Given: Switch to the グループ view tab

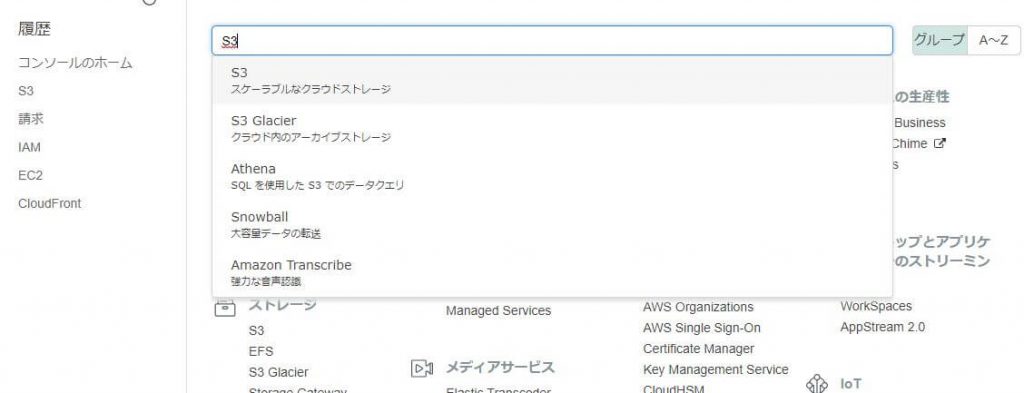Looking at the screenshot, I should point(939,40).
